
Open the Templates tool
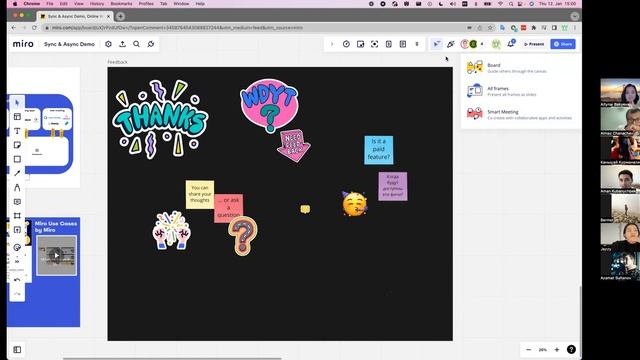pyautogui.click(x=17, y=117)
